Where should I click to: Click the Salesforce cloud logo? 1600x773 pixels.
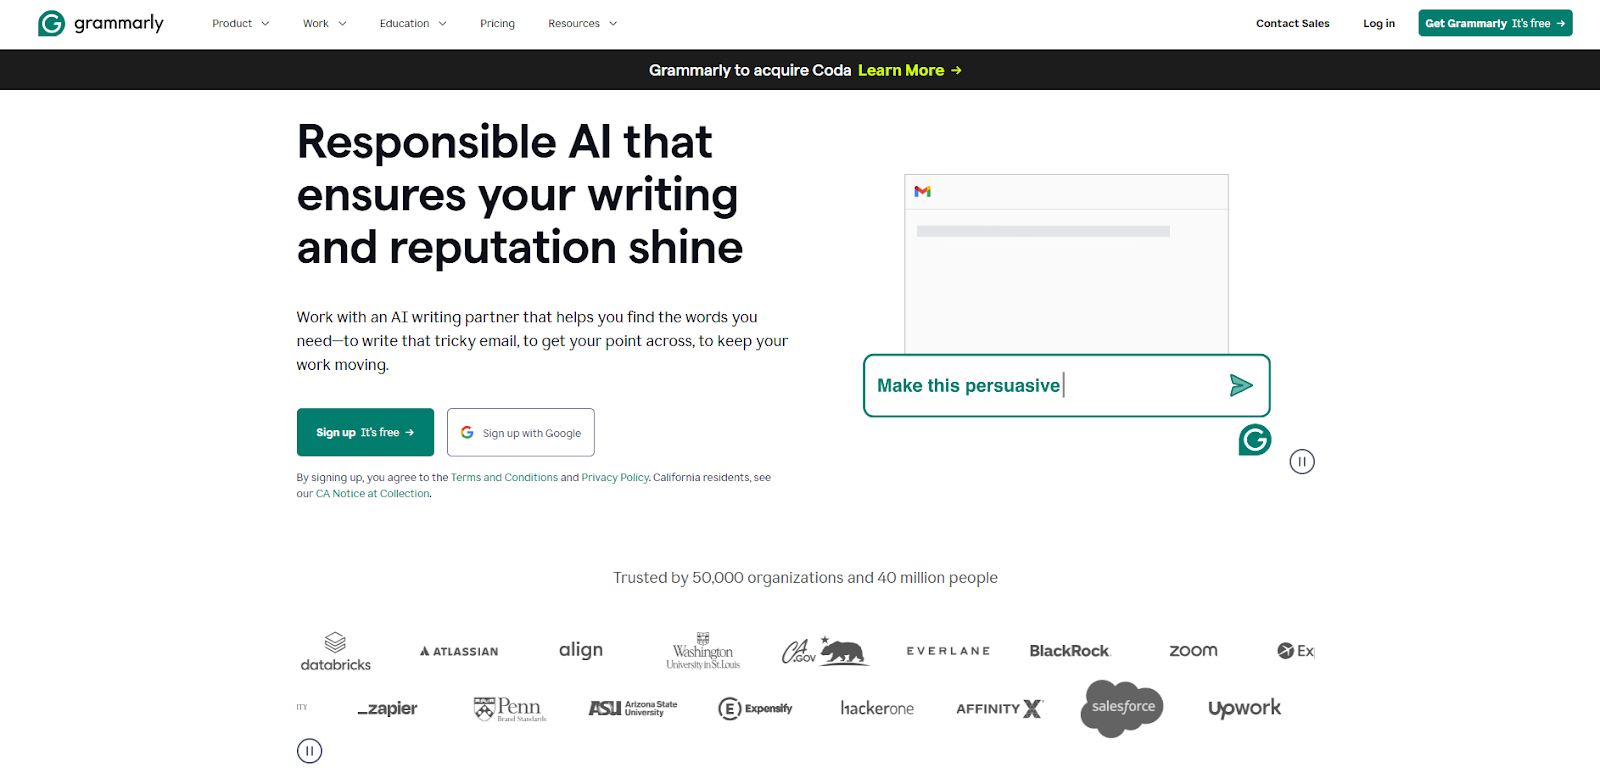tap(1122, 708)
